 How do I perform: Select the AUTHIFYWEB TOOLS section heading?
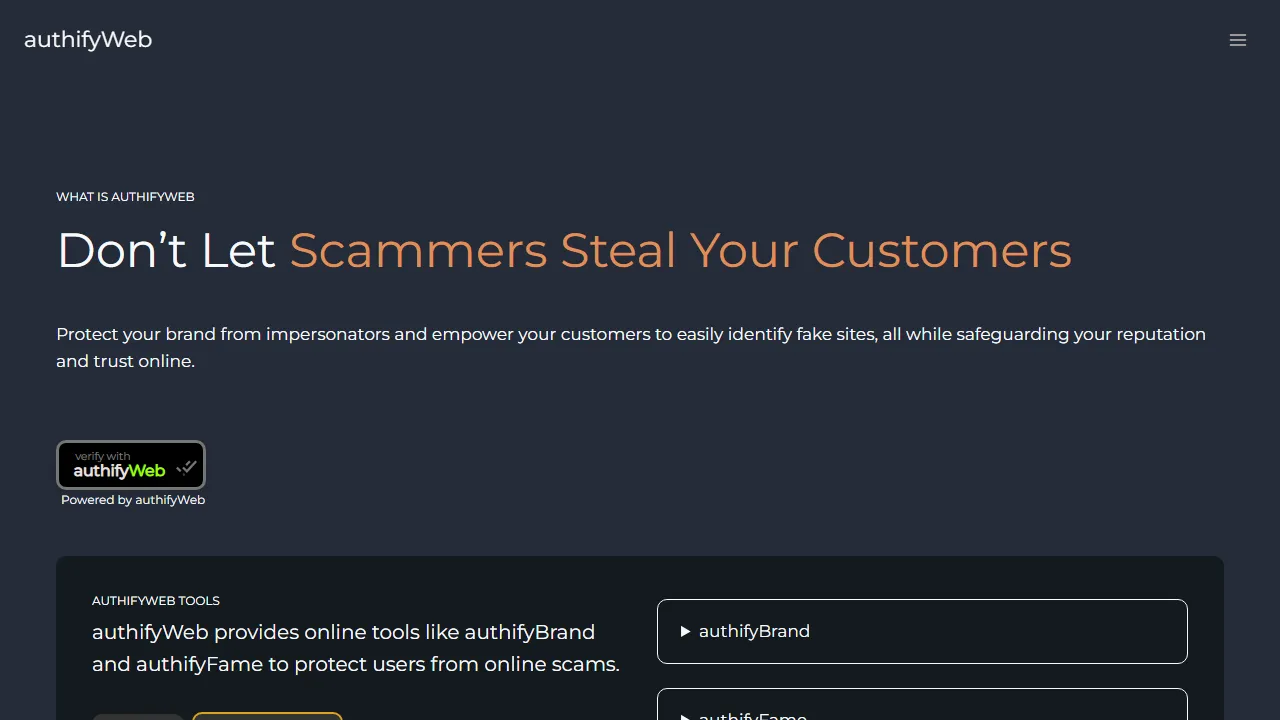point(156,600)
